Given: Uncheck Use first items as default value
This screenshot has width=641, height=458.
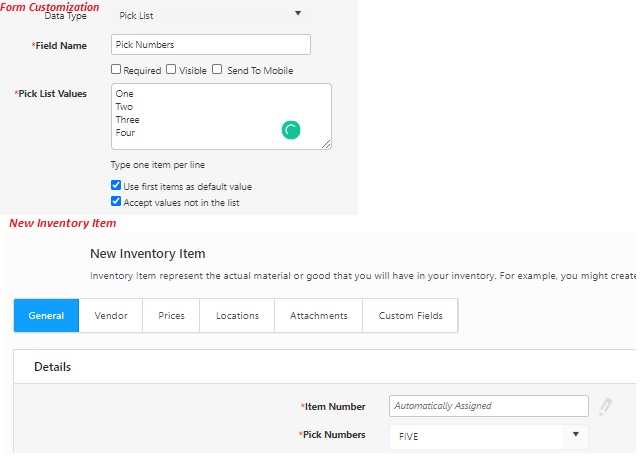Looking at the screenshot, I should tap(116, 186).
